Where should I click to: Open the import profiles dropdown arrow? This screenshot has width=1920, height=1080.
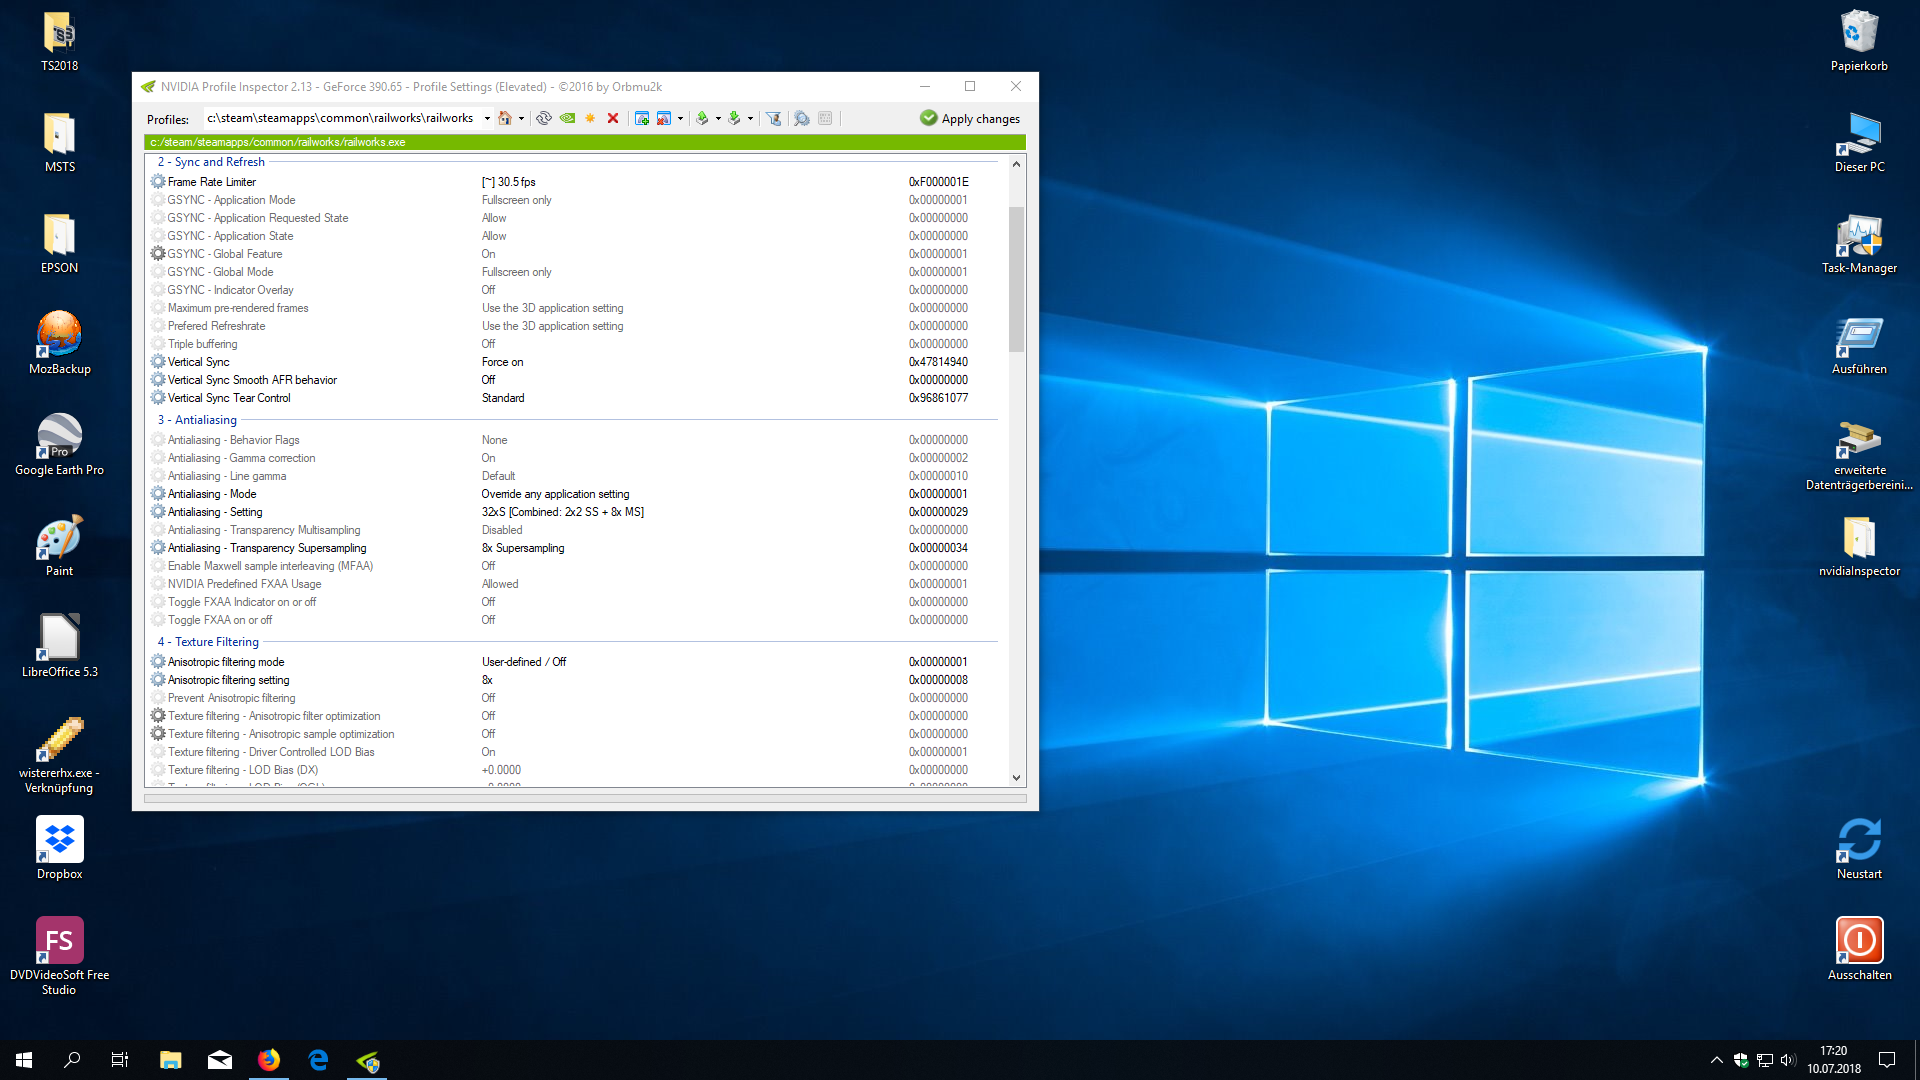pyautogui.click(x=750, y=118)
